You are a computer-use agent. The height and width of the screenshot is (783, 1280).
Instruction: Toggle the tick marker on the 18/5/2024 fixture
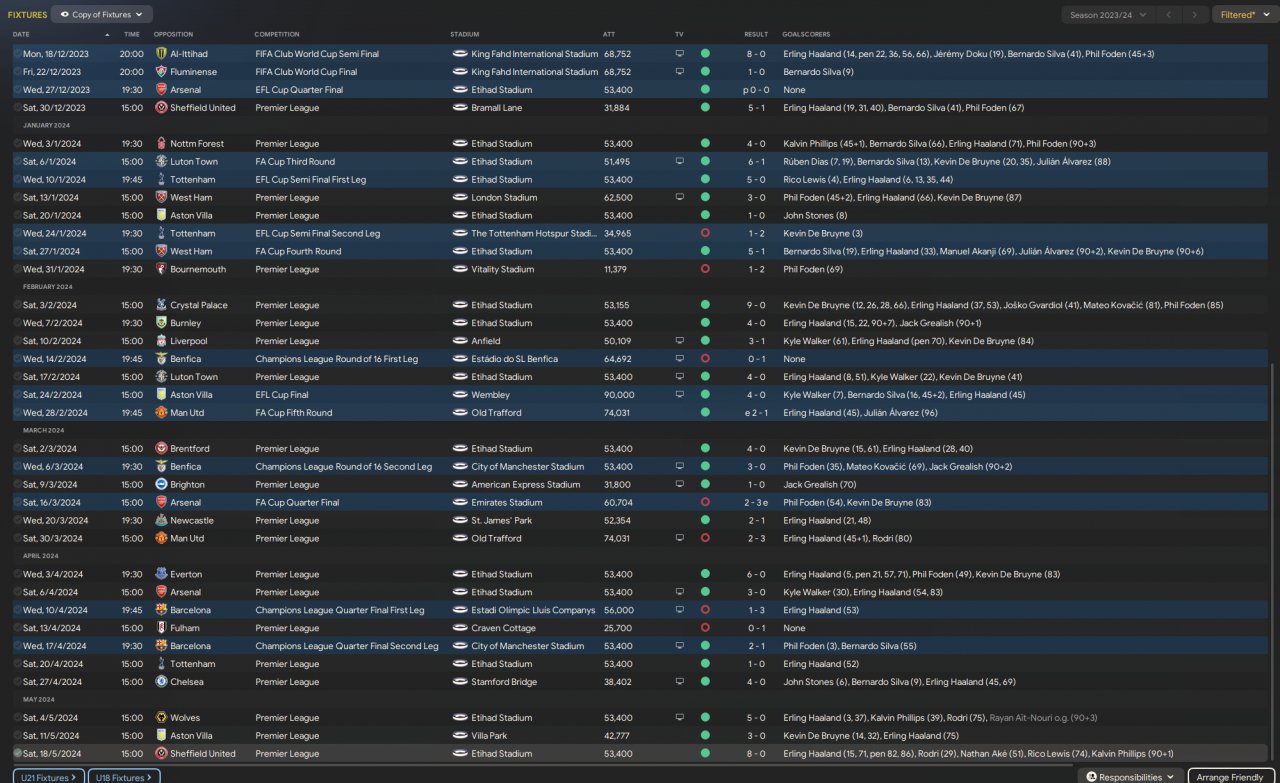(17, 754)
